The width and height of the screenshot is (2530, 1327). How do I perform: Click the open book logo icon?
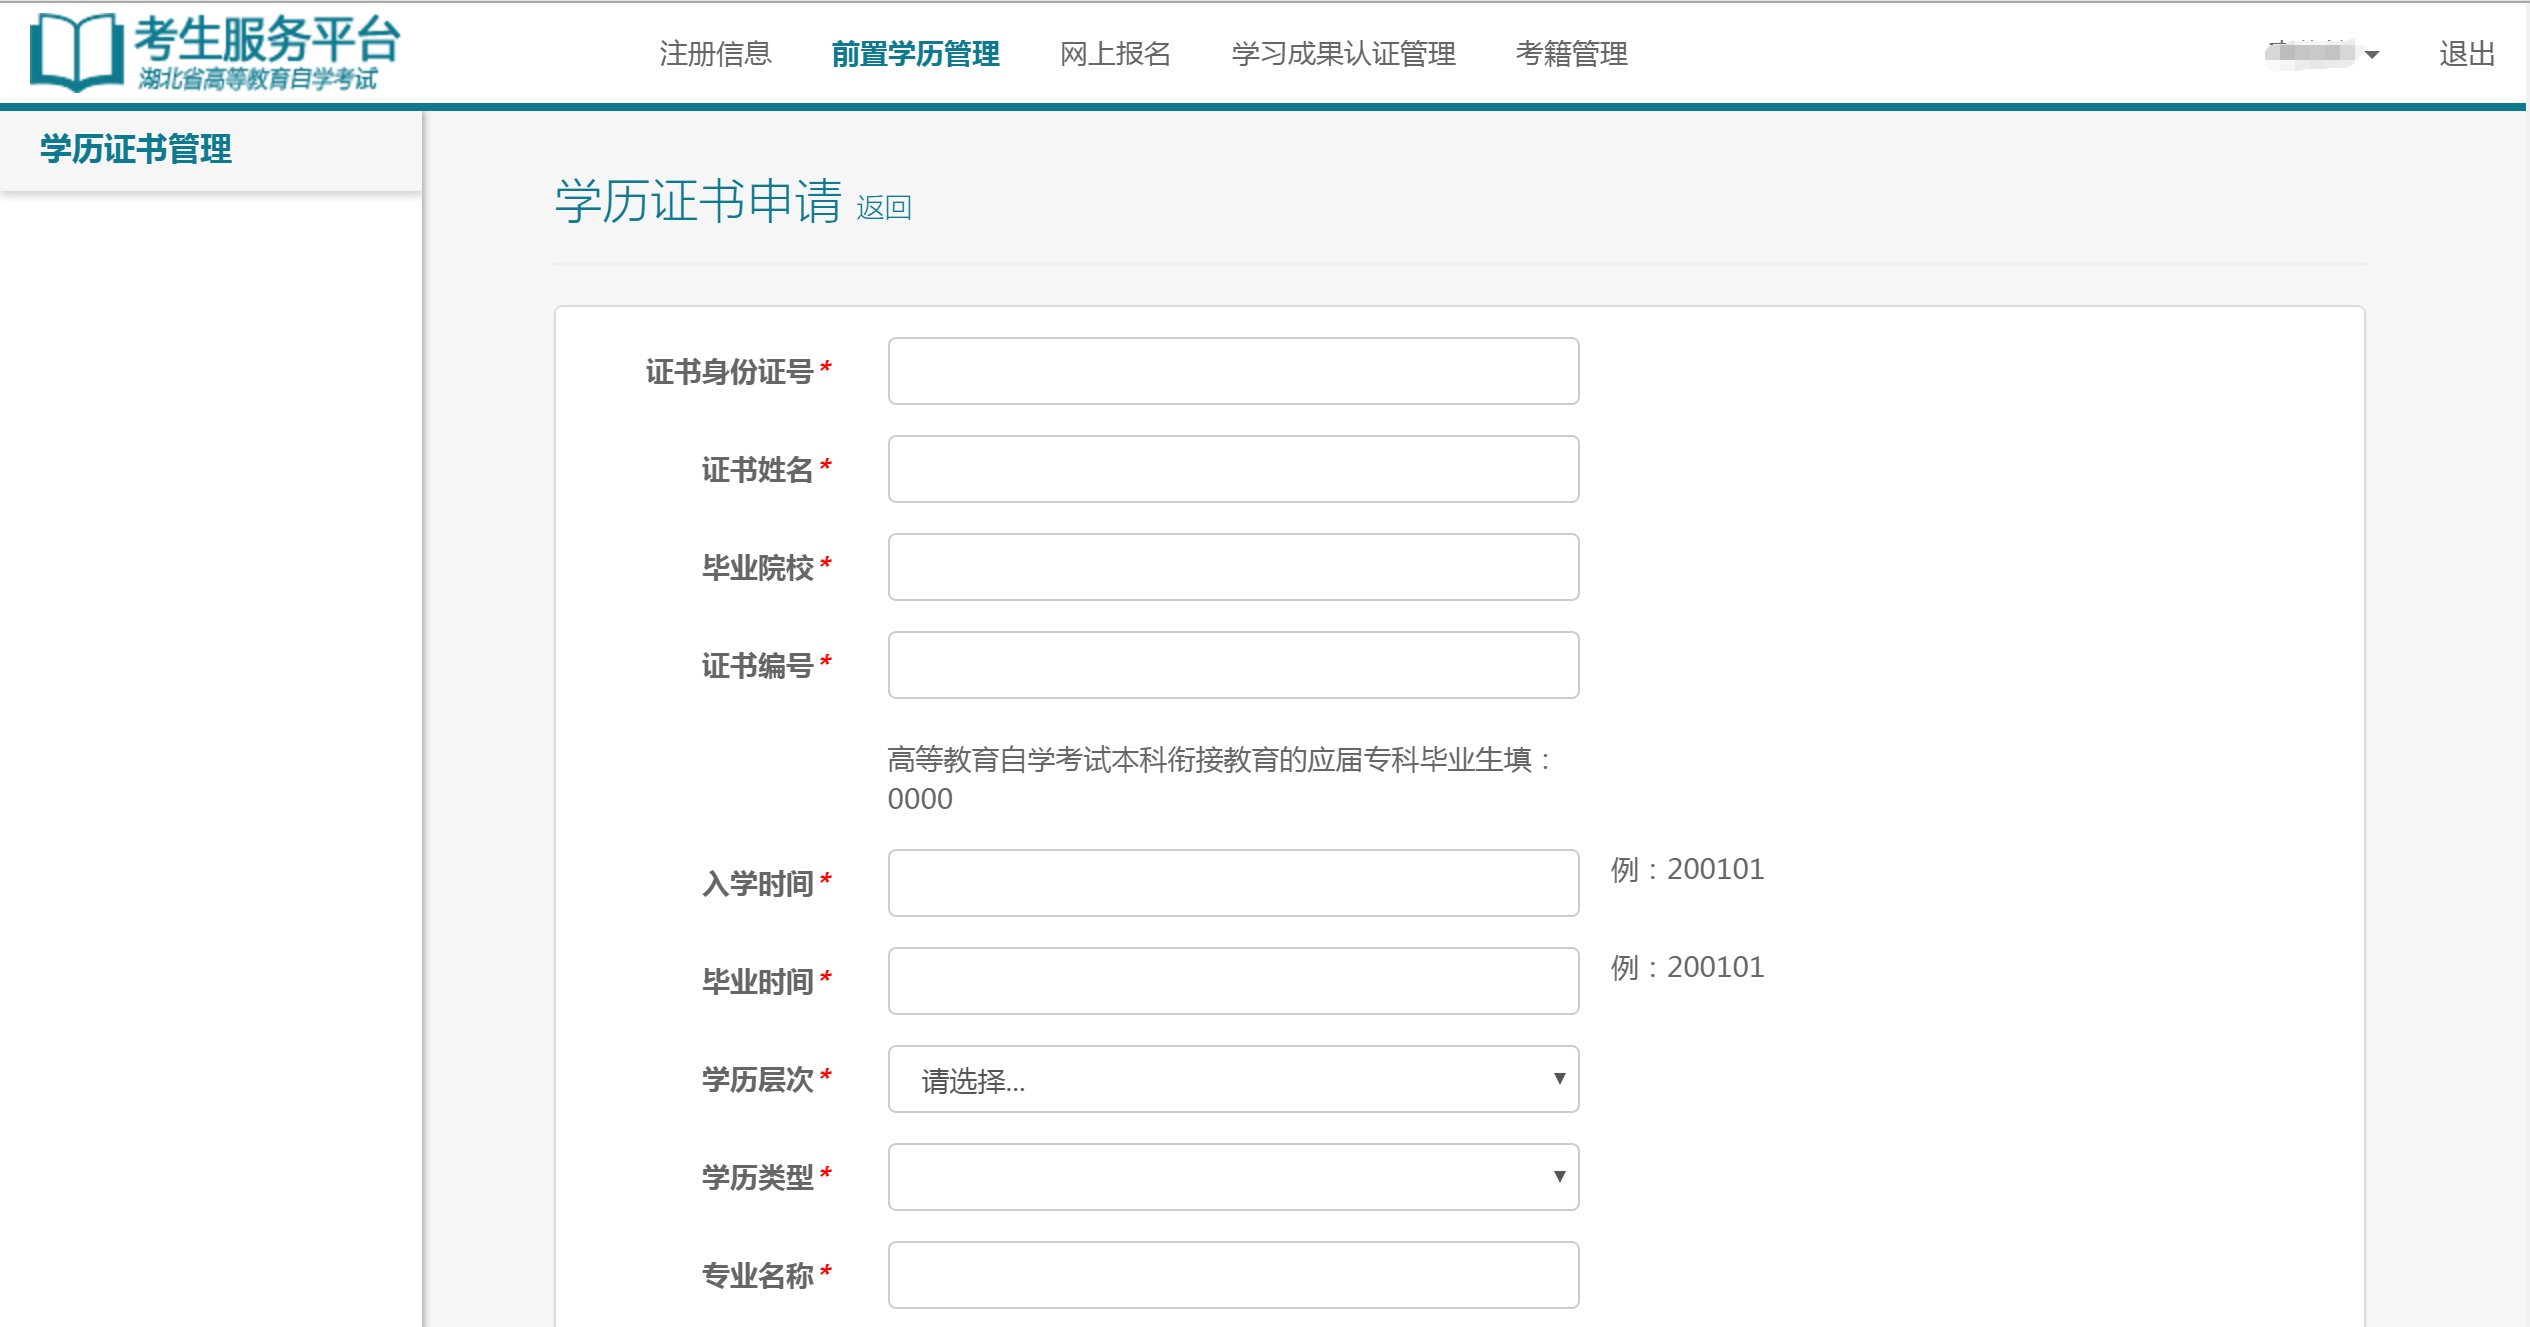(x=76, y=52)
